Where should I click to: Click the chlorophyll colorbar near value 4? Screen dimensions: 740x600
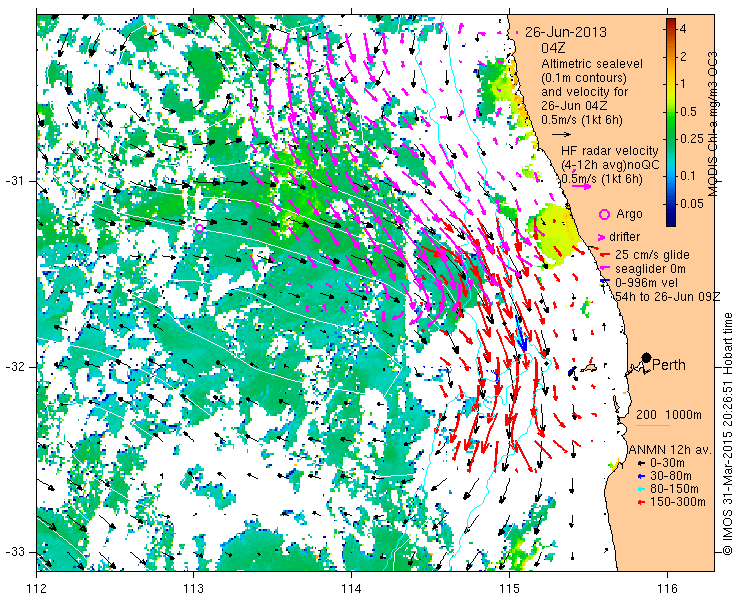coord(671,28)
